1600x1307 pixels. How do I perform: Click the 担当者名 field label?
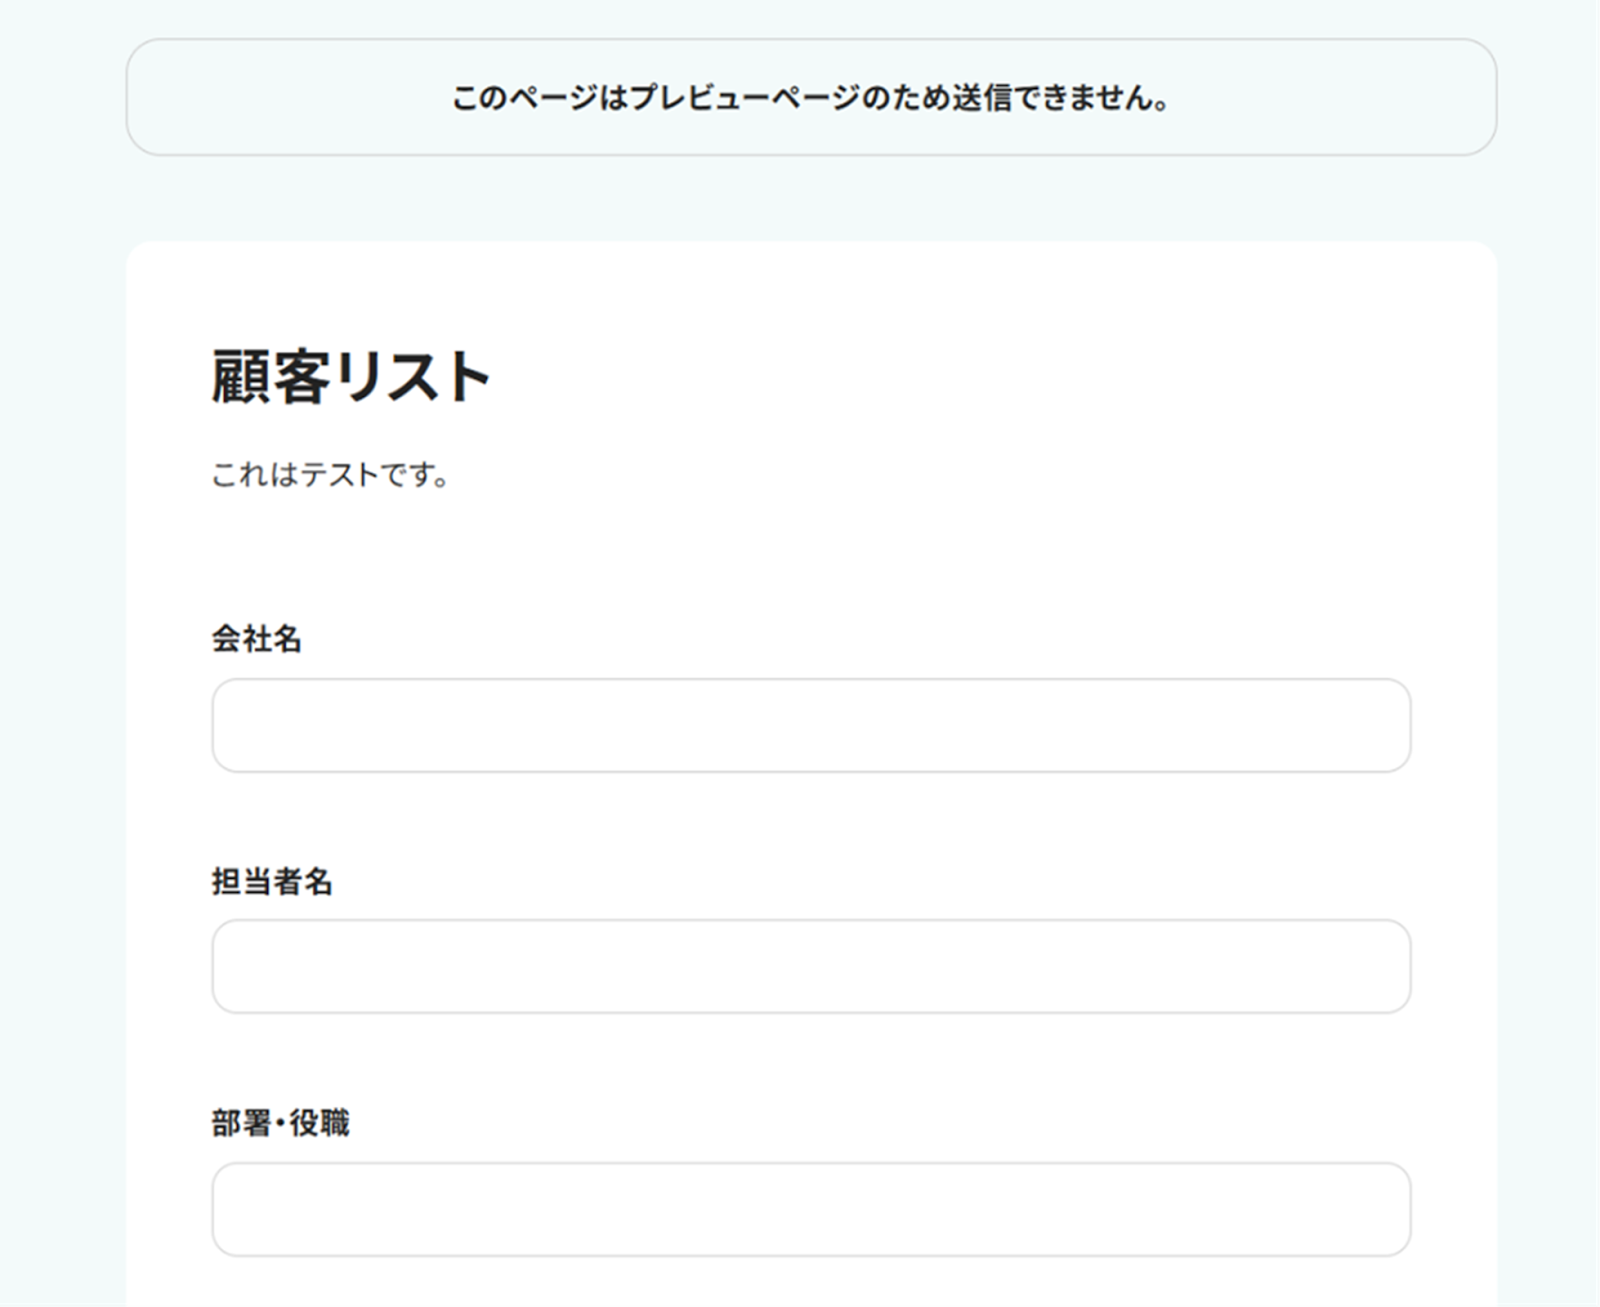click(x=272, y=881)
